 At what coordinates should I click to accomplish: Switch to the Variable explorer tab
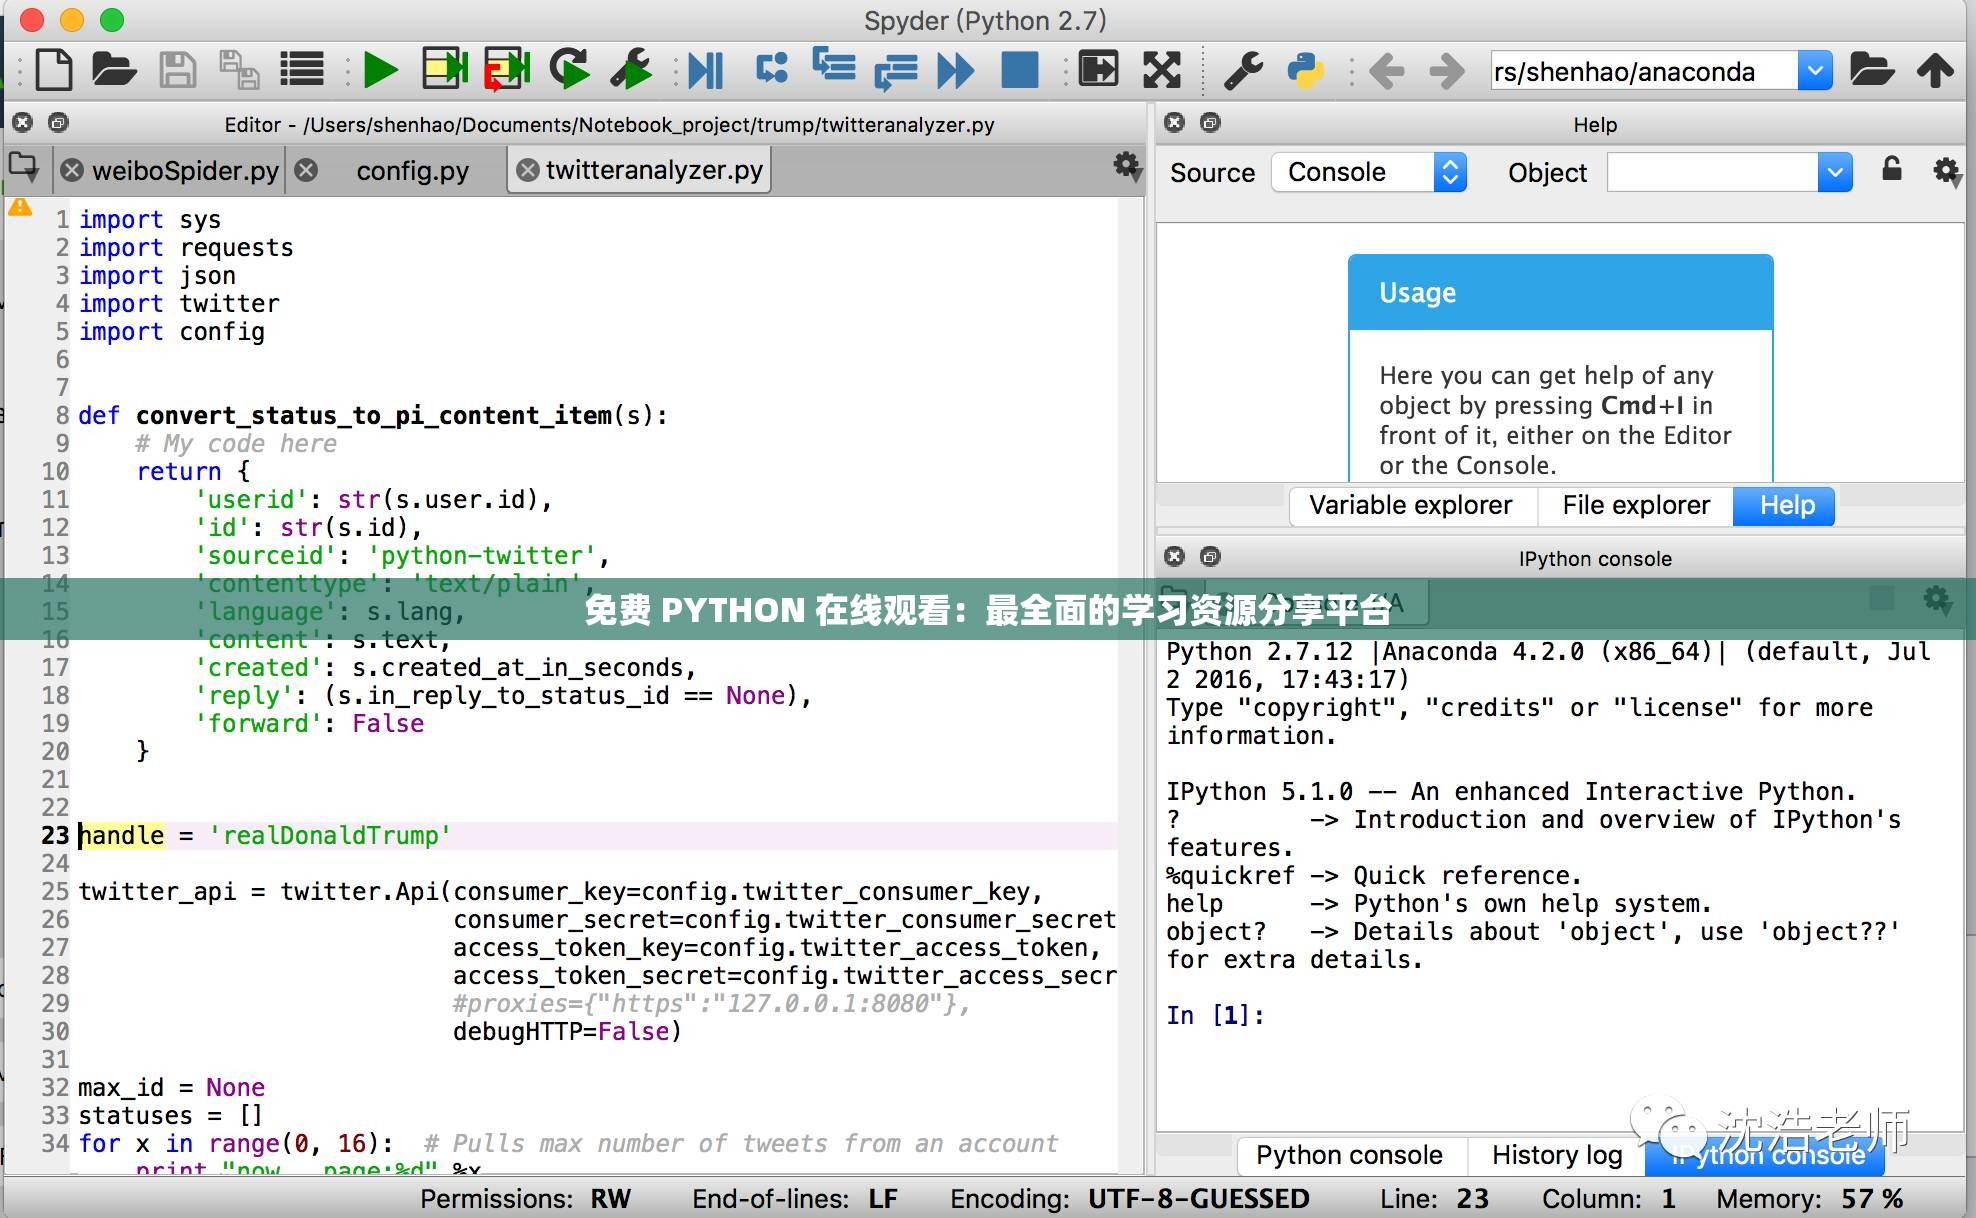[x=1412, y=505]
